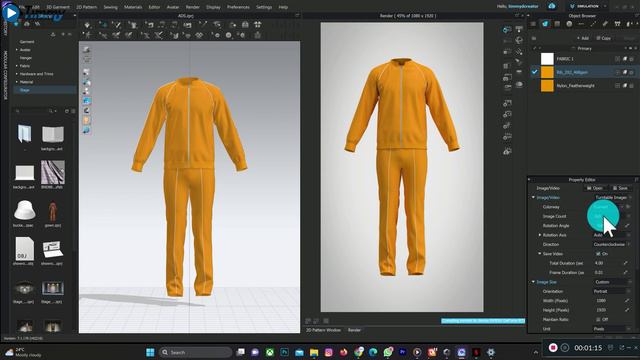Open Microsoft Edge from the taskbar
Image resolution: width=640 pixels, height=360 pixels.
click(x=373, y=352)
